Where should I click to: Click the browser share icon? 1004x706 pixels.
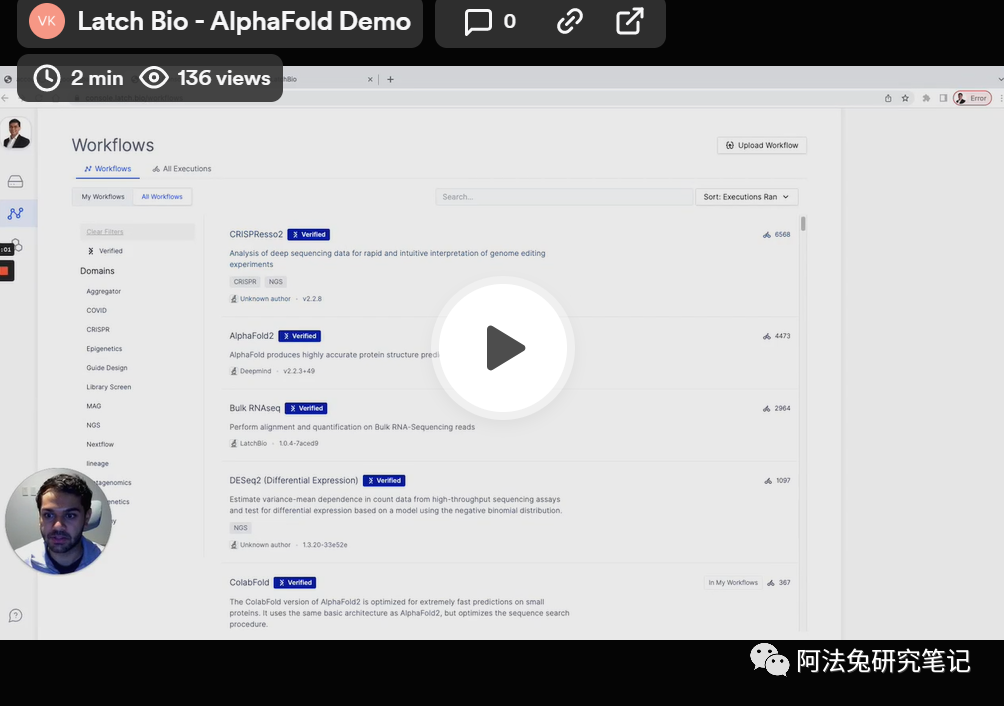(x=888, y=98)
